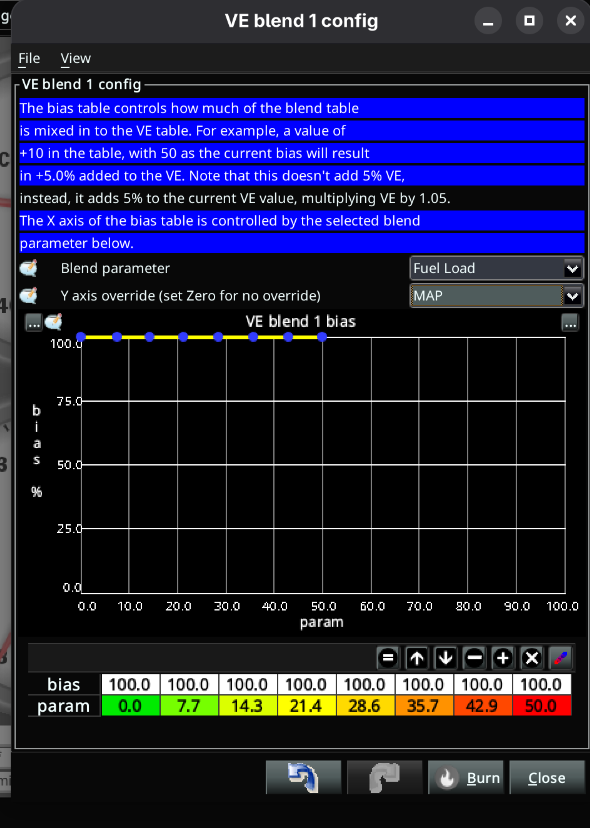Open the Blend parameter Fuel Load dropdown

click(496, 268)
